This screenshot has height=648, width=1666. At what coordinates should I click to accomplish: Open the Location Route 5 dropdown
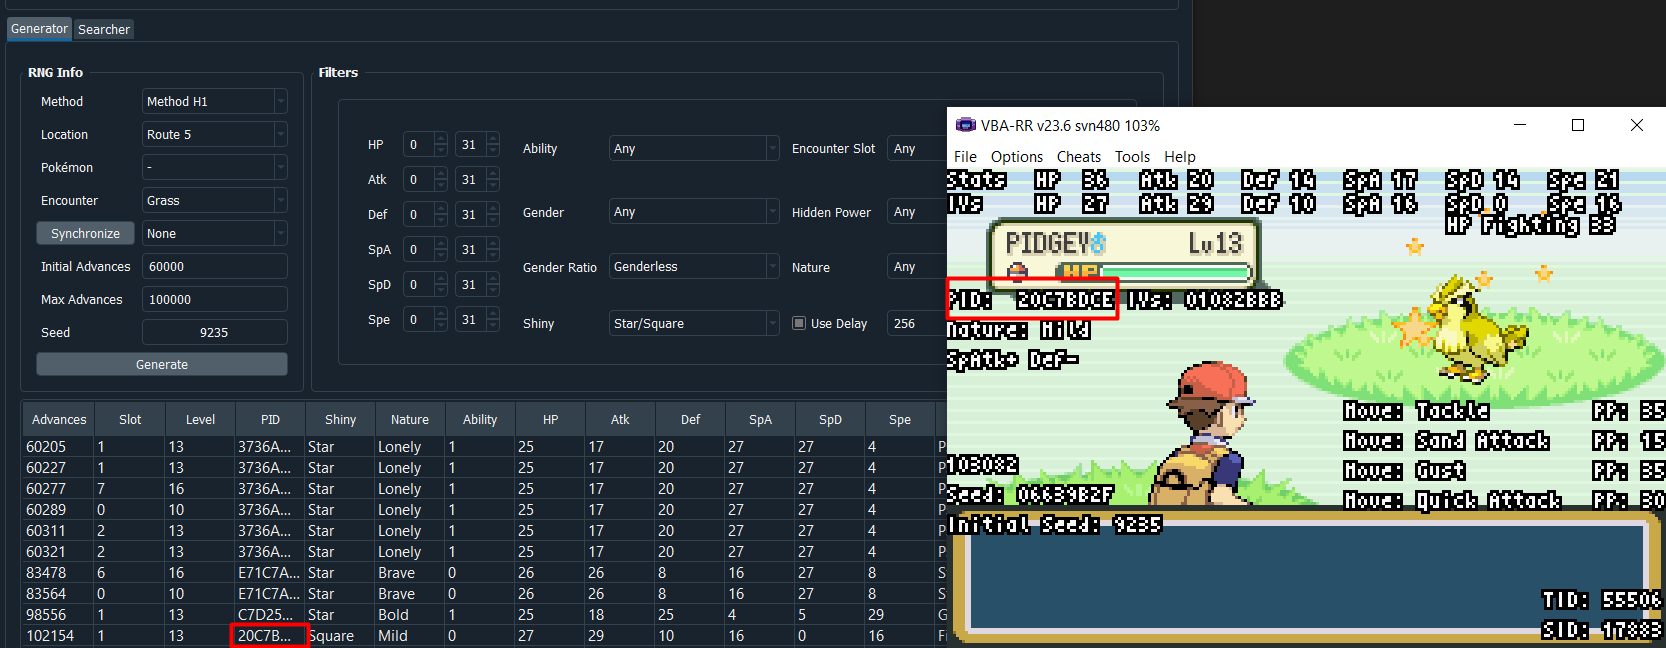(x=215, y=134)
